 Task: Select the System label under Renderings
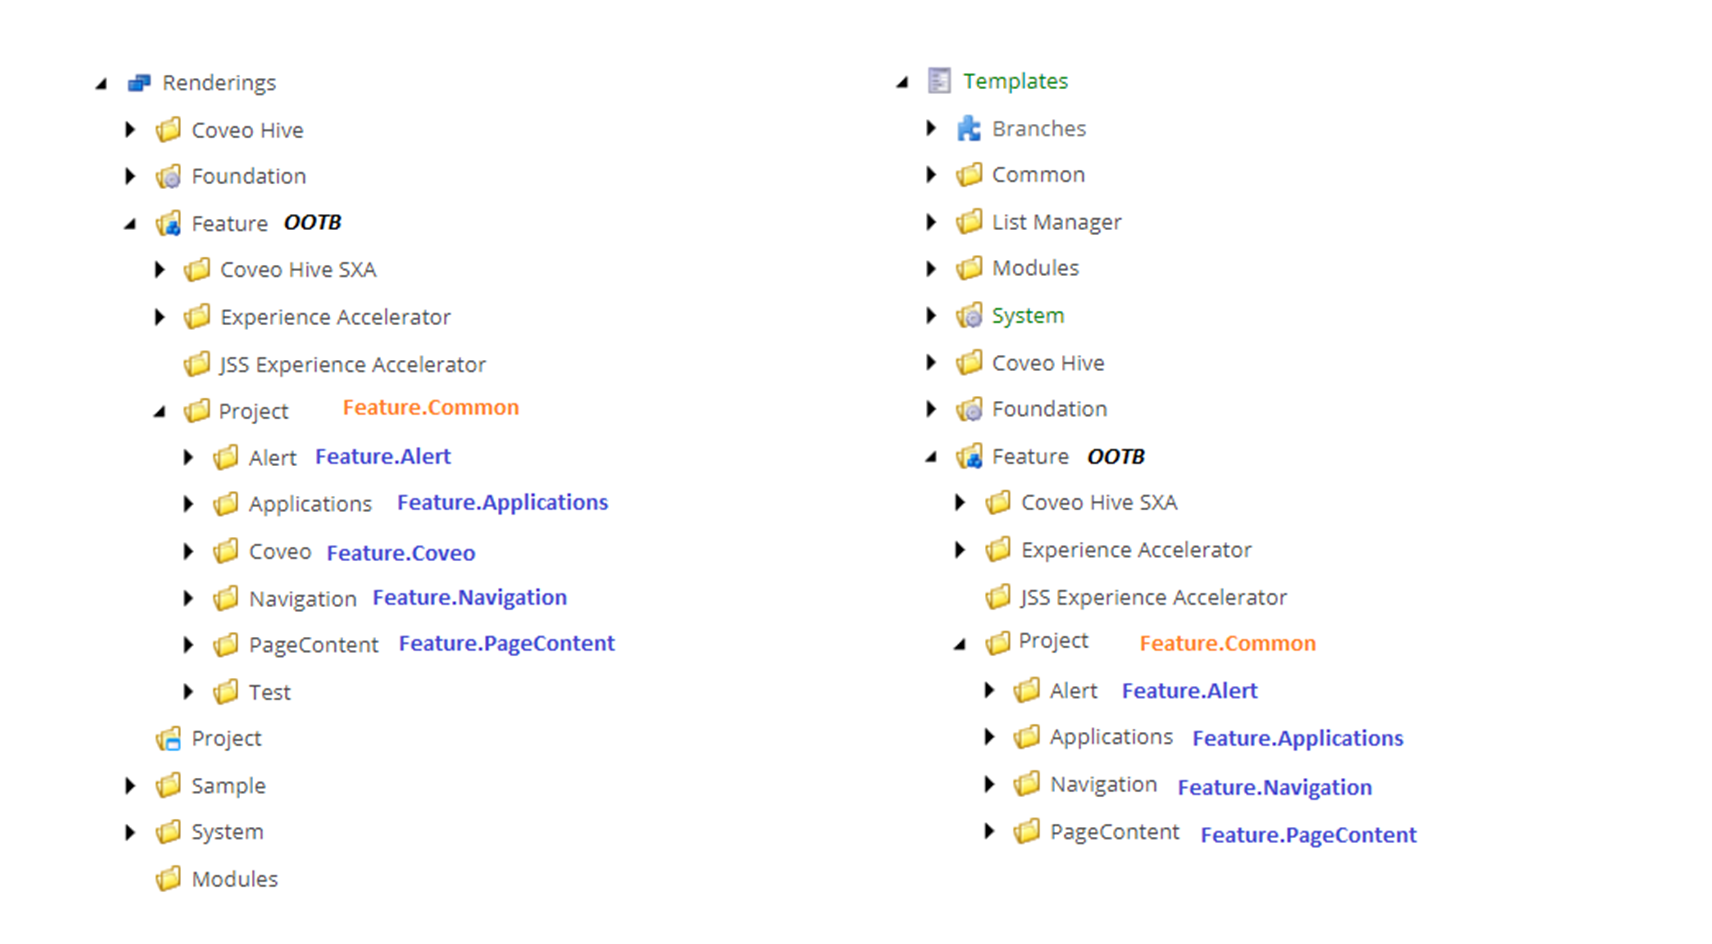[x=227, y=832]
